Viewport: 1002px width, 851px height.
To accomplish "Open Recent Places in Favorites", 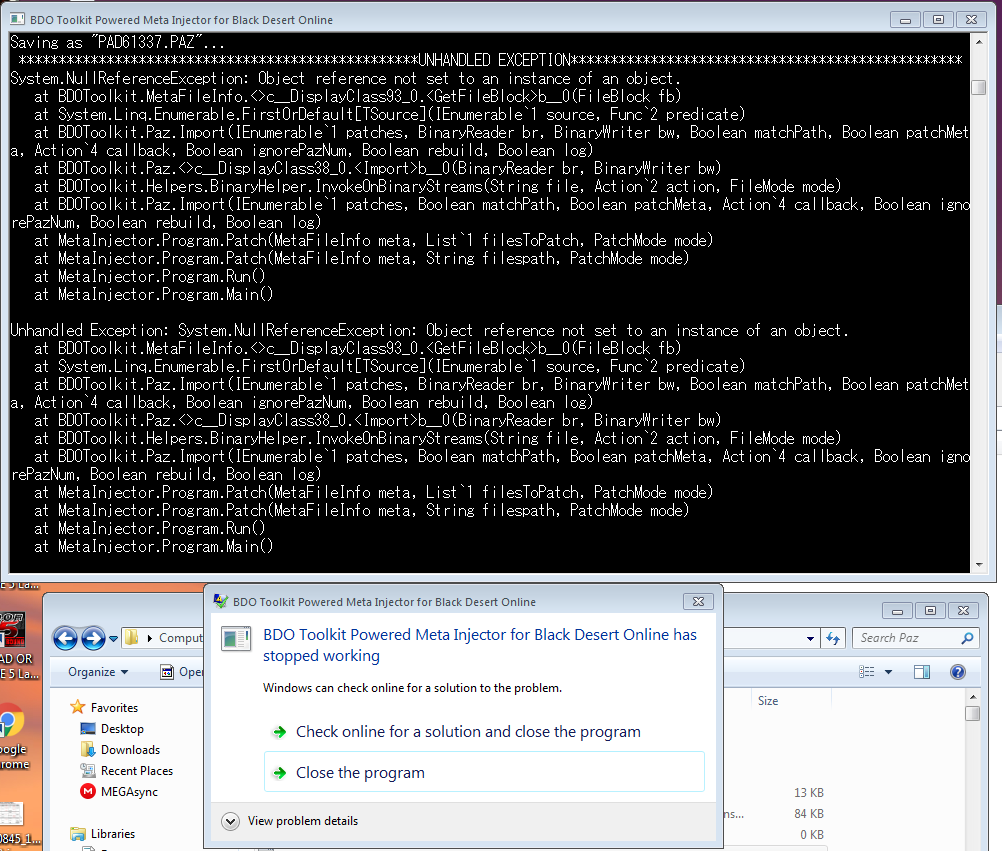I will coord(136,771).
